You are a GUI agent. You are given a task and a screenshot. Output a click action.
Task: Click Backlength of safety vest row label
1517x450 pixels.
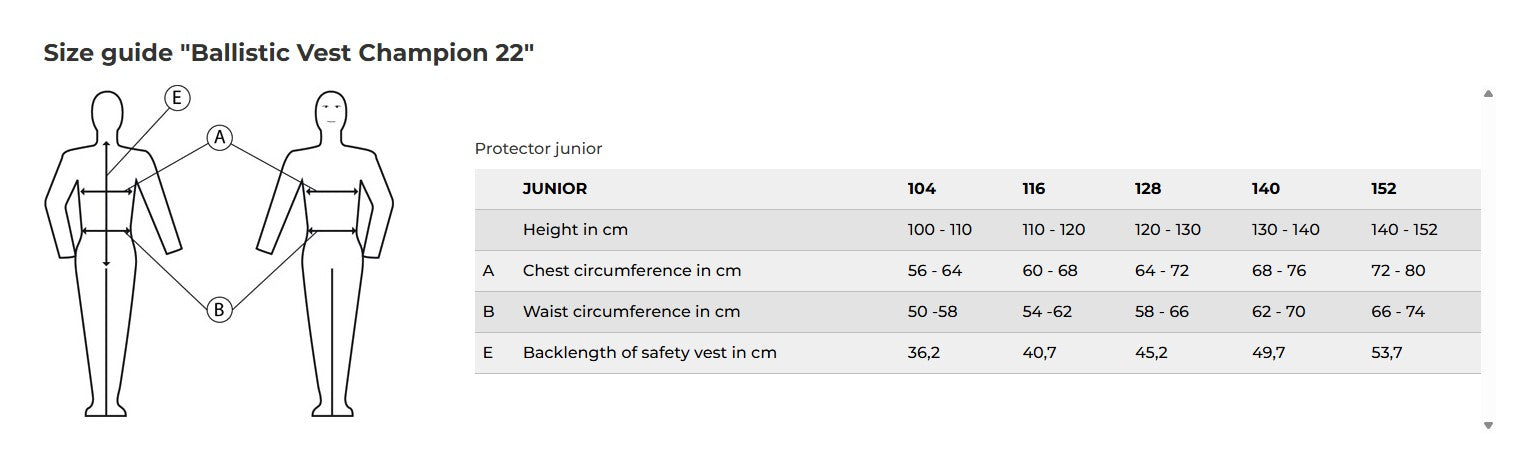click(x=649, y=352)
